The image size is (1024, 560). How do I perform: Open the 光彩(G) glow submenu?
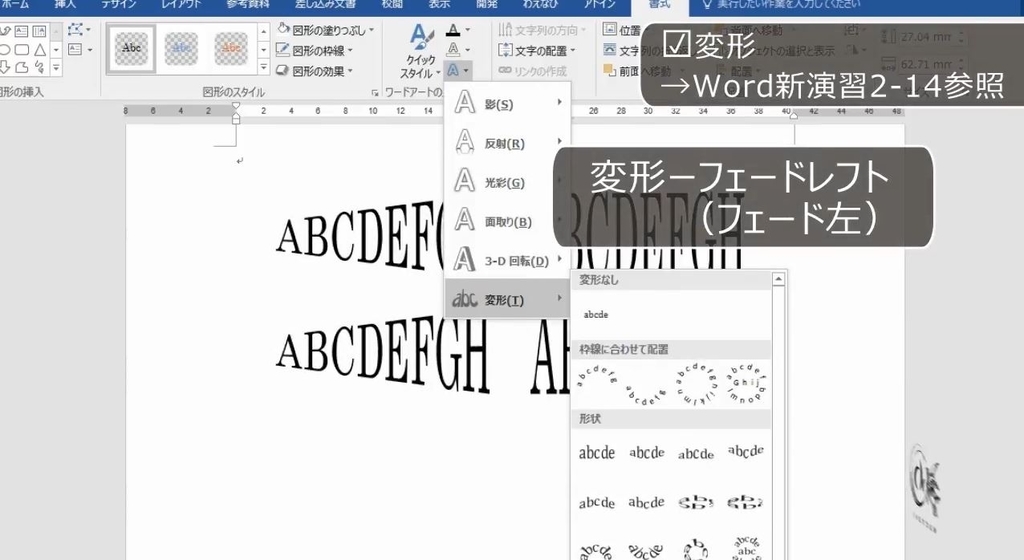(x=507, y=181)
